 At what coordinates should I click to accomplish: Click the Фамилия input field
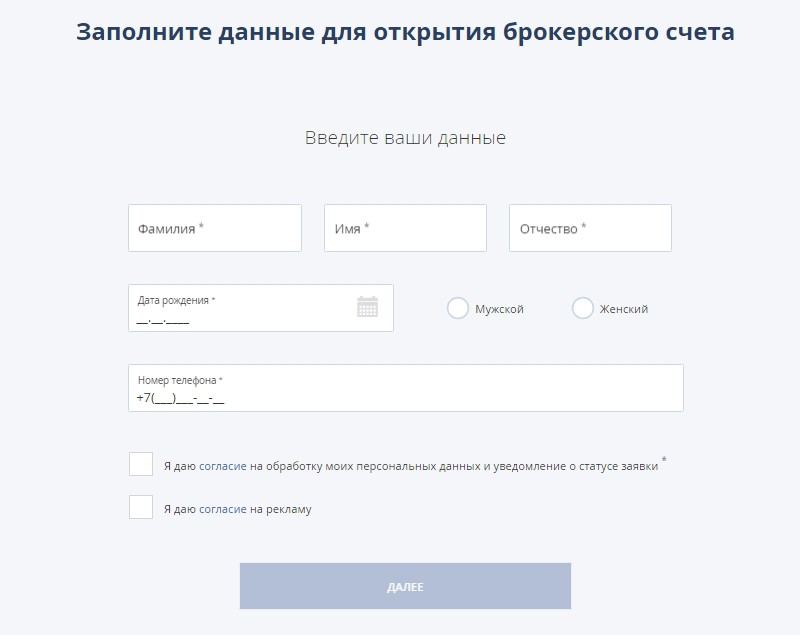coord(215,228)
